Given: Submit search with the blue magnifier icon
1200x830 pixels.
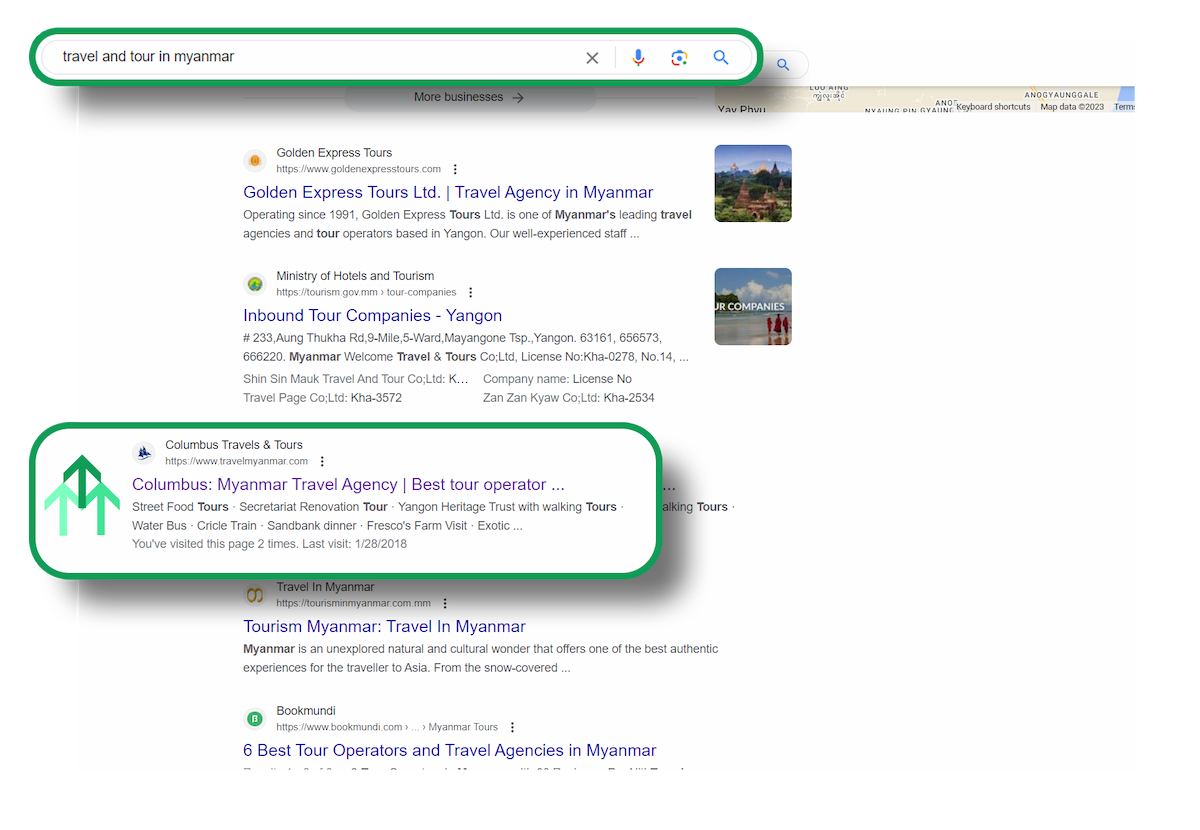Looking at the screenshot, I should tap(721, 58).
